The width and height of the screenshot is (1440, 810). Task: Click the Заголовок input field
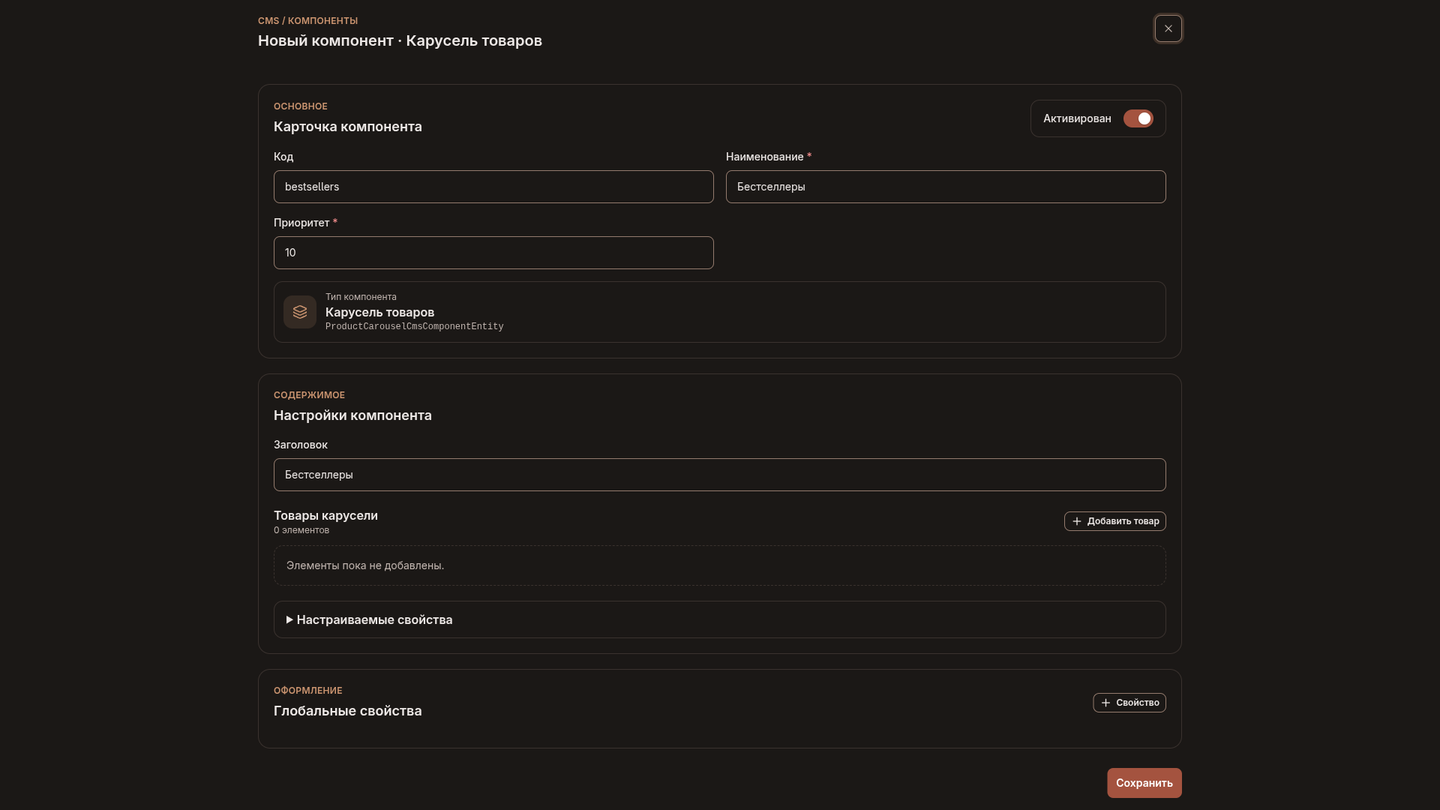tap(720, 475)
